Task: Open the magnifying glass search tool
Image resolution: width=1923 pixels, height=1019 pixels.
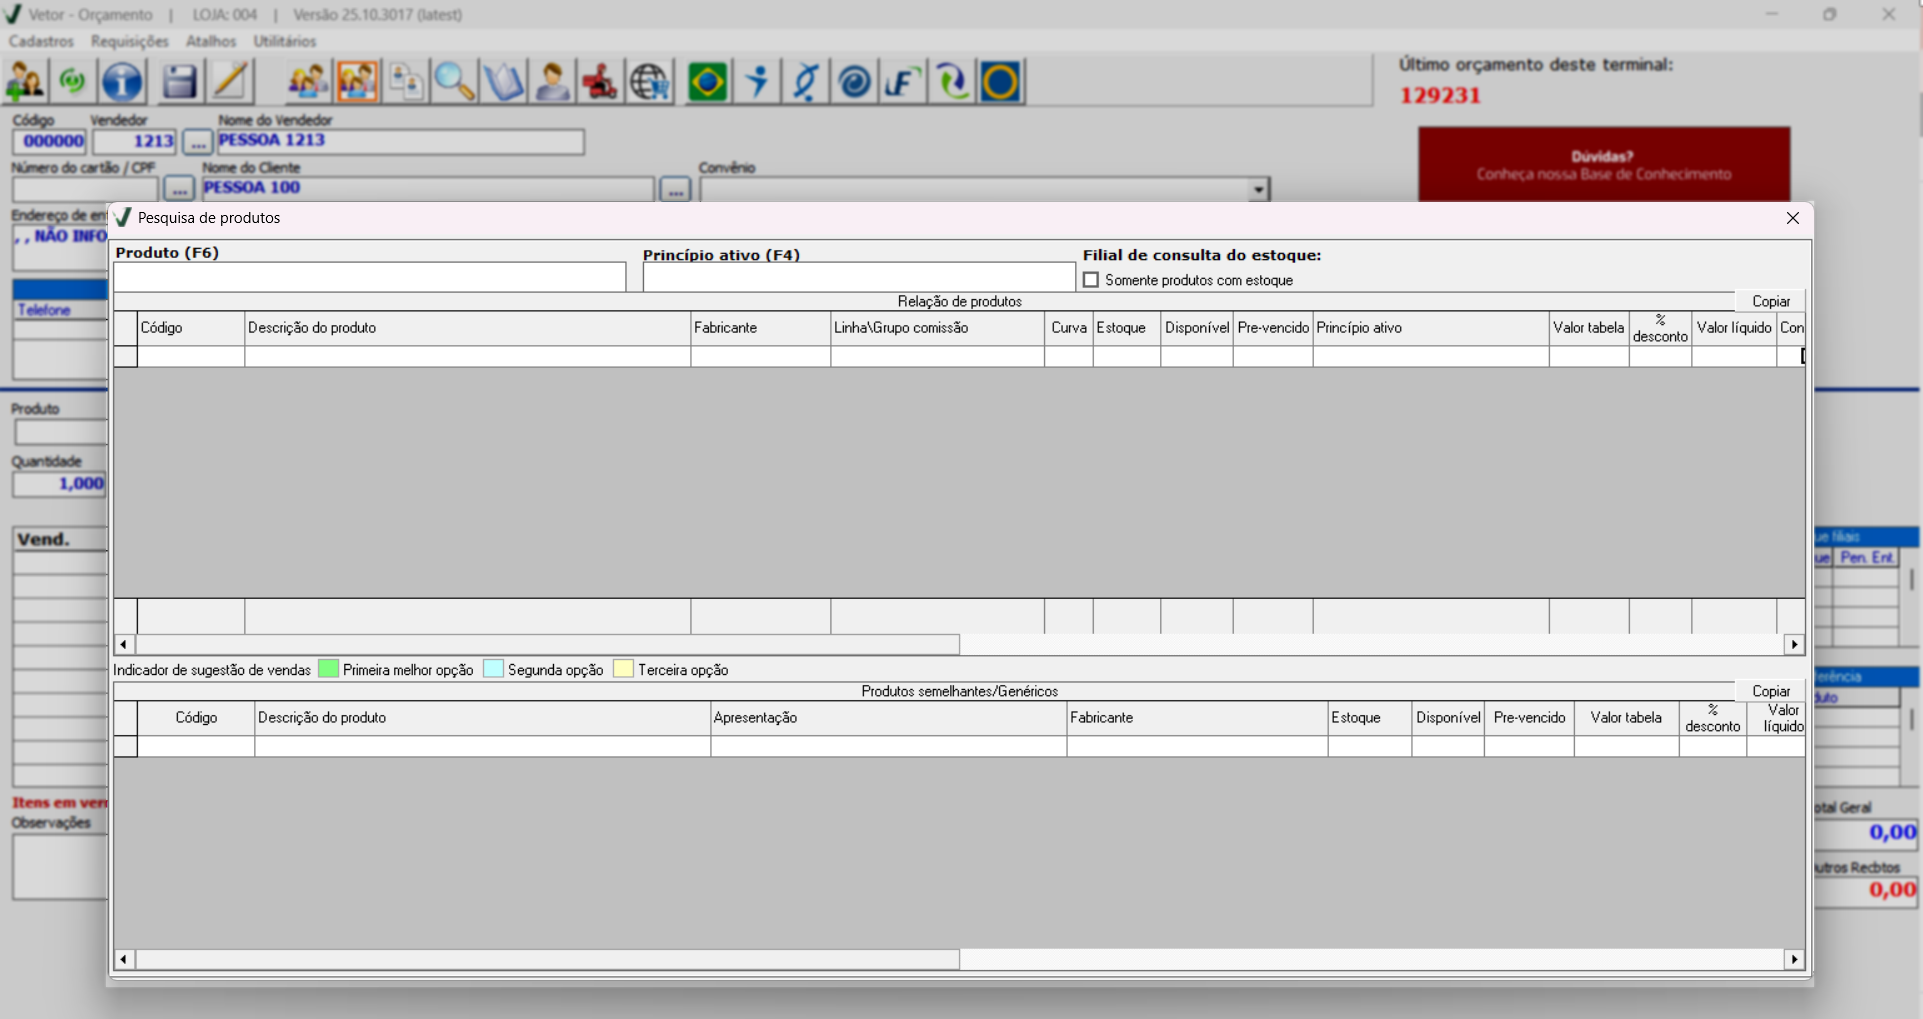Action: [454, 81]
